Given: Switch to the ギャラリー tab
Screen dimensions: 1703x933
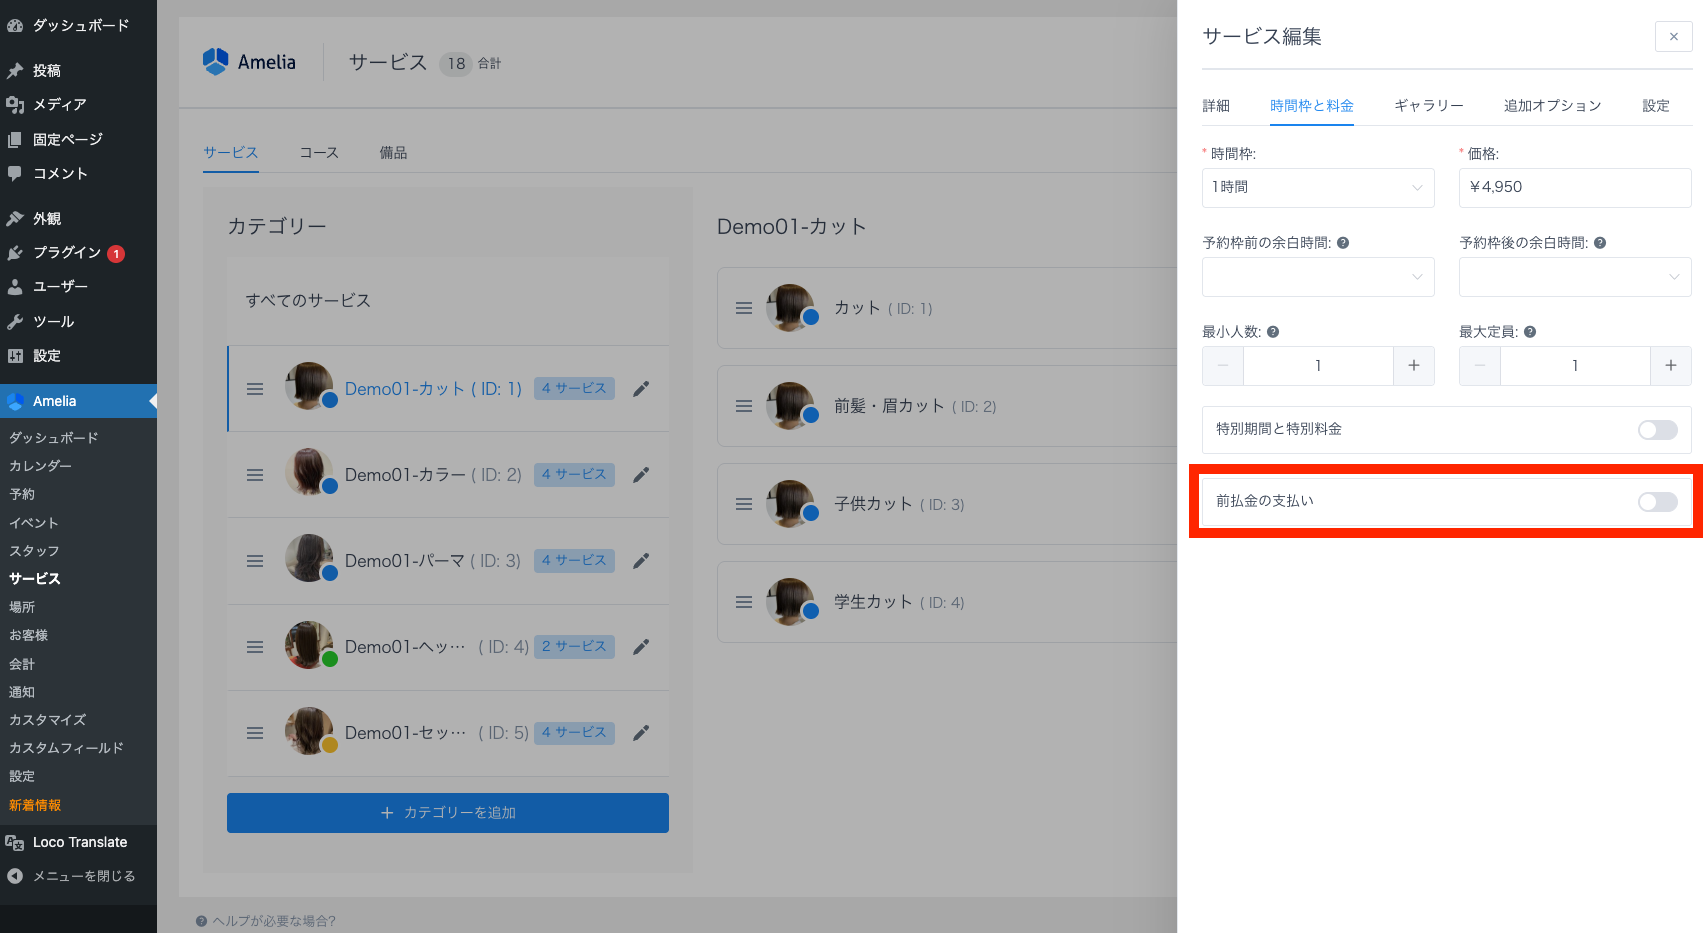Looking at the screenshot, I should (x=1428, y=106).
